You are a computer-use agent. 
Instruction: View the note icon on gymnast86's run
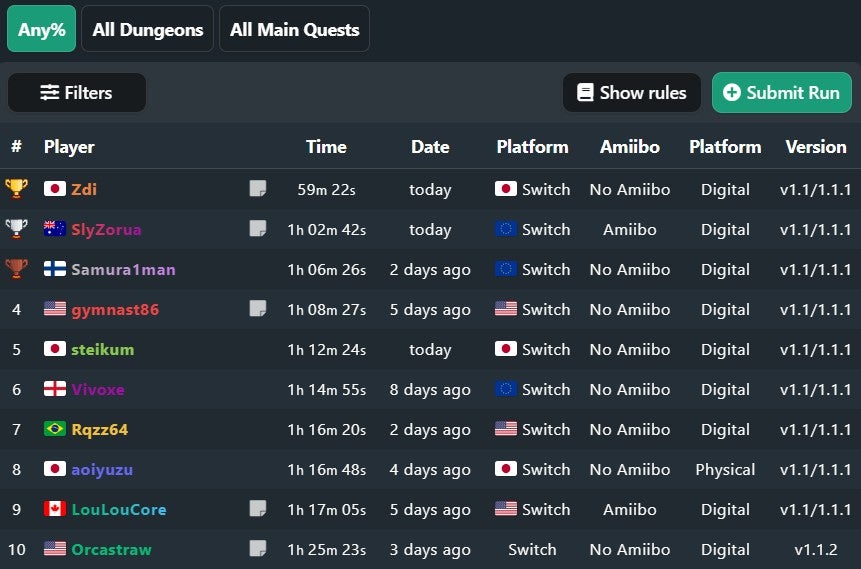tap(257, 309)
